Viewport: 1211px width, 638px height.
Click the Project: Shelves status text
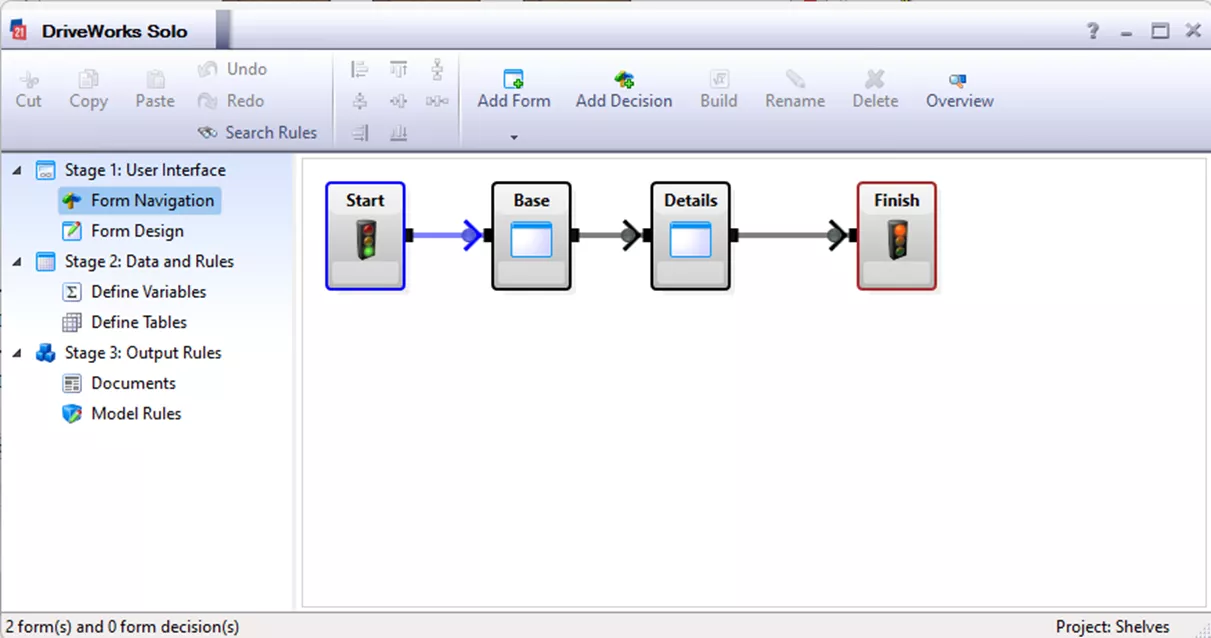(x=1112, y=627)
